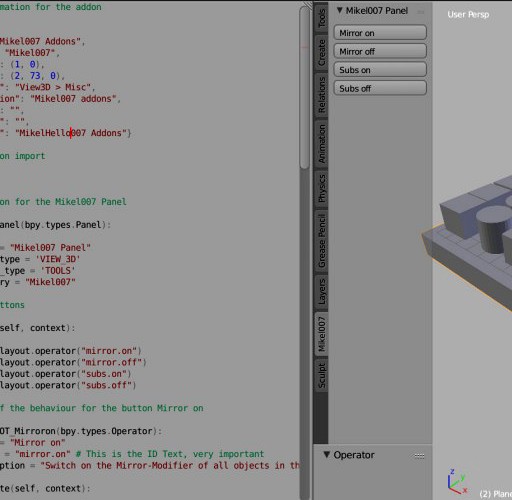Select the Grease Pencil tab
The image size is (512, 500).
(321, 241)
